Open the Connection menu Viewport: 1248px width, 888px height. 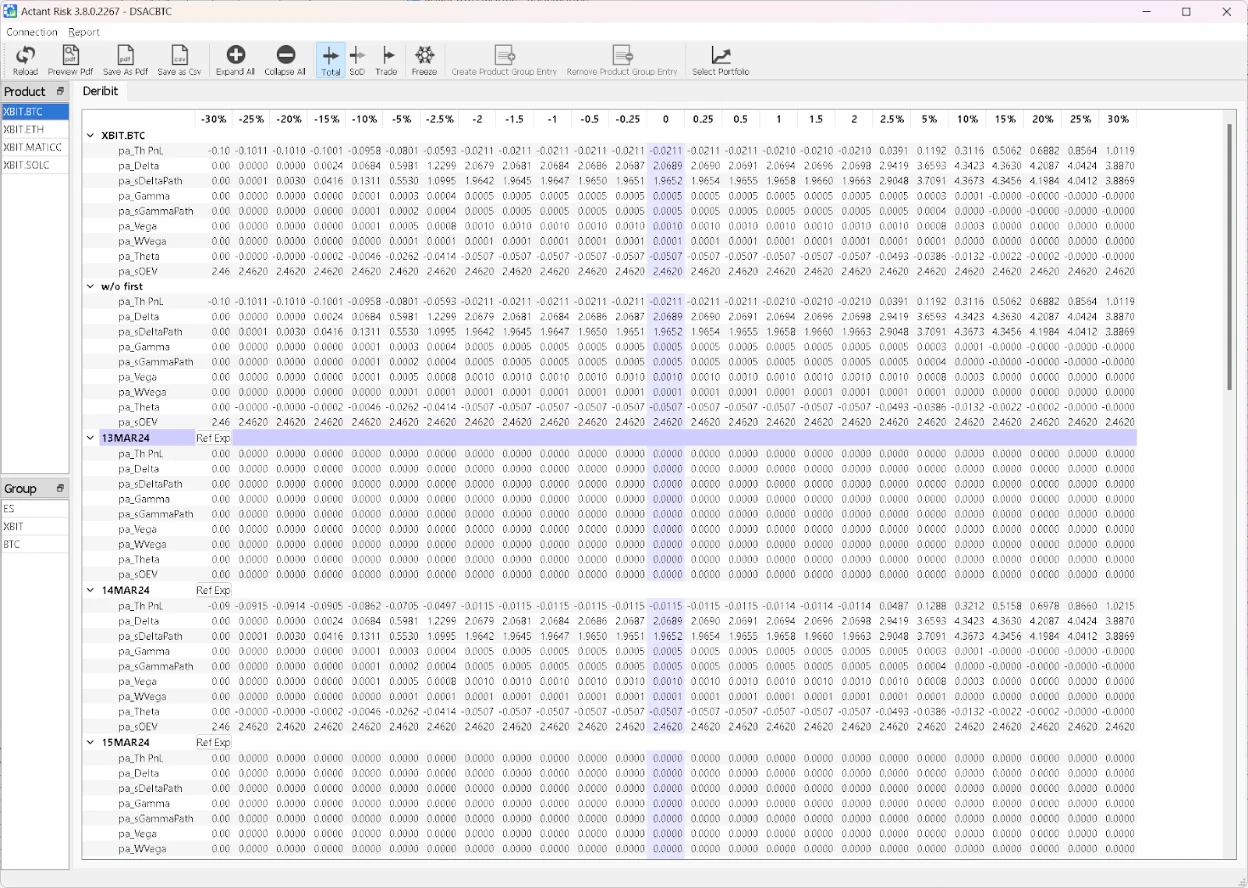click(x=32, y=32)
